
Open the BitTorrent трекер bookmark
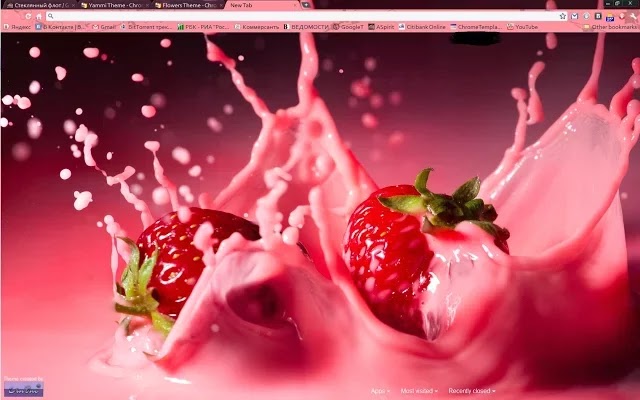(x=147, y=27)
